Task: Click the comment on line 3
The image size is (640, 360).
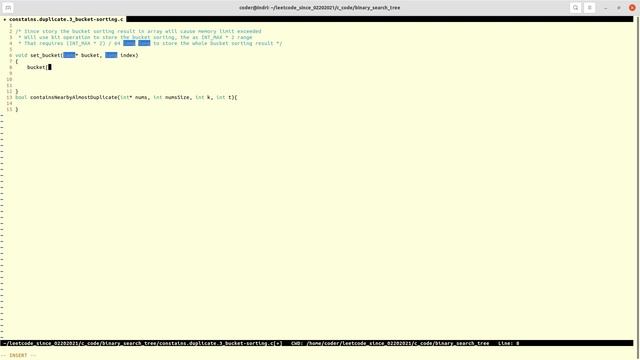Action: click(135, 37)
